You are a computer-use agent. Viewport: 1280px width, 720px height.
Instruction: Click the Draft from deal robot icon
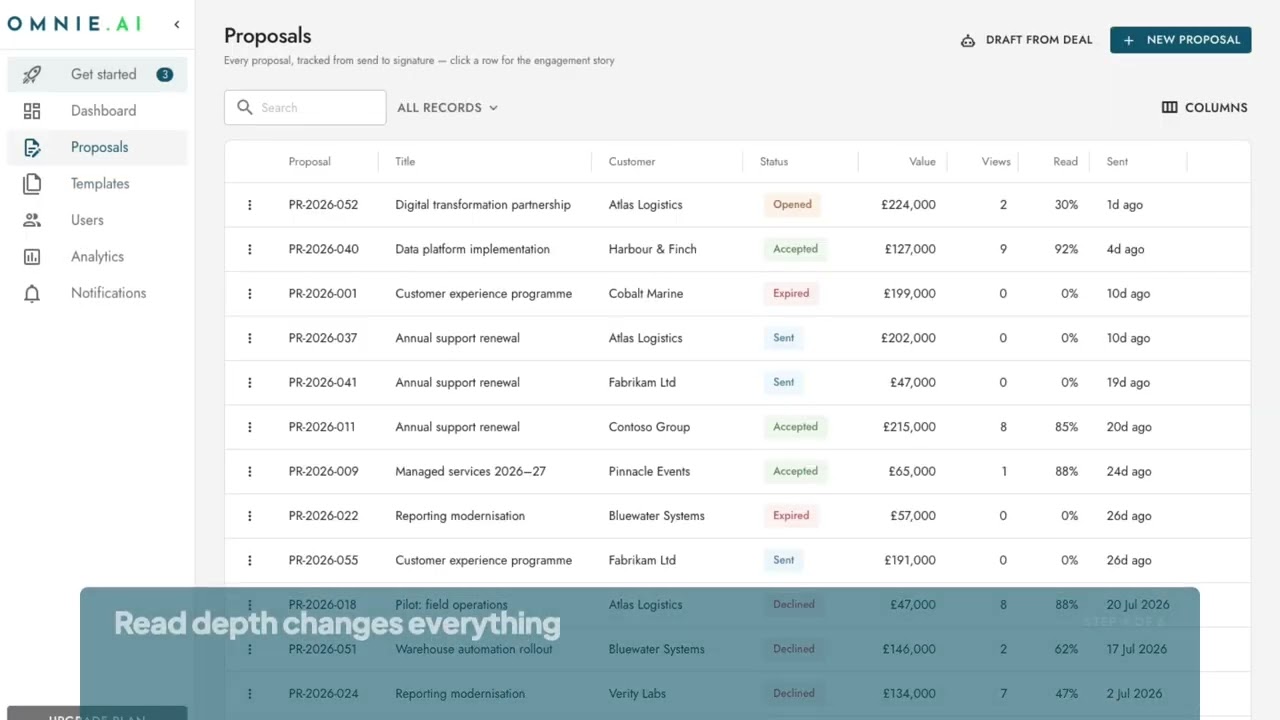coord(967,40)
